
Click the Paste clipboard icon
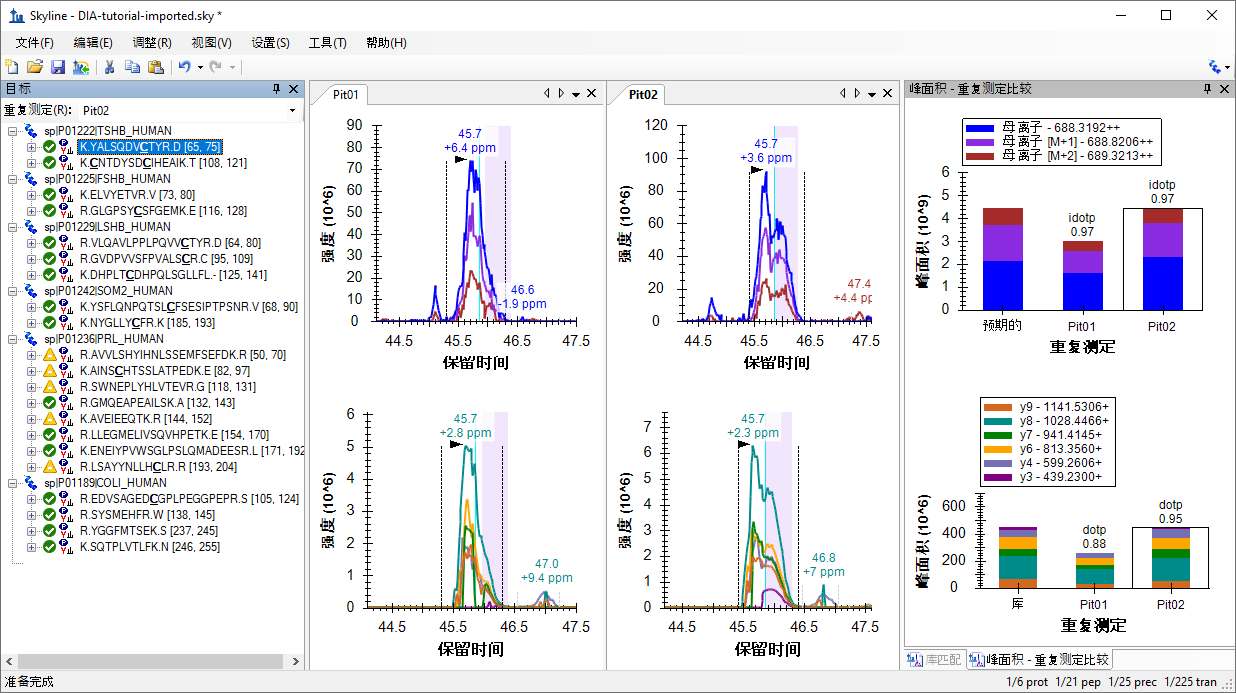155,67
